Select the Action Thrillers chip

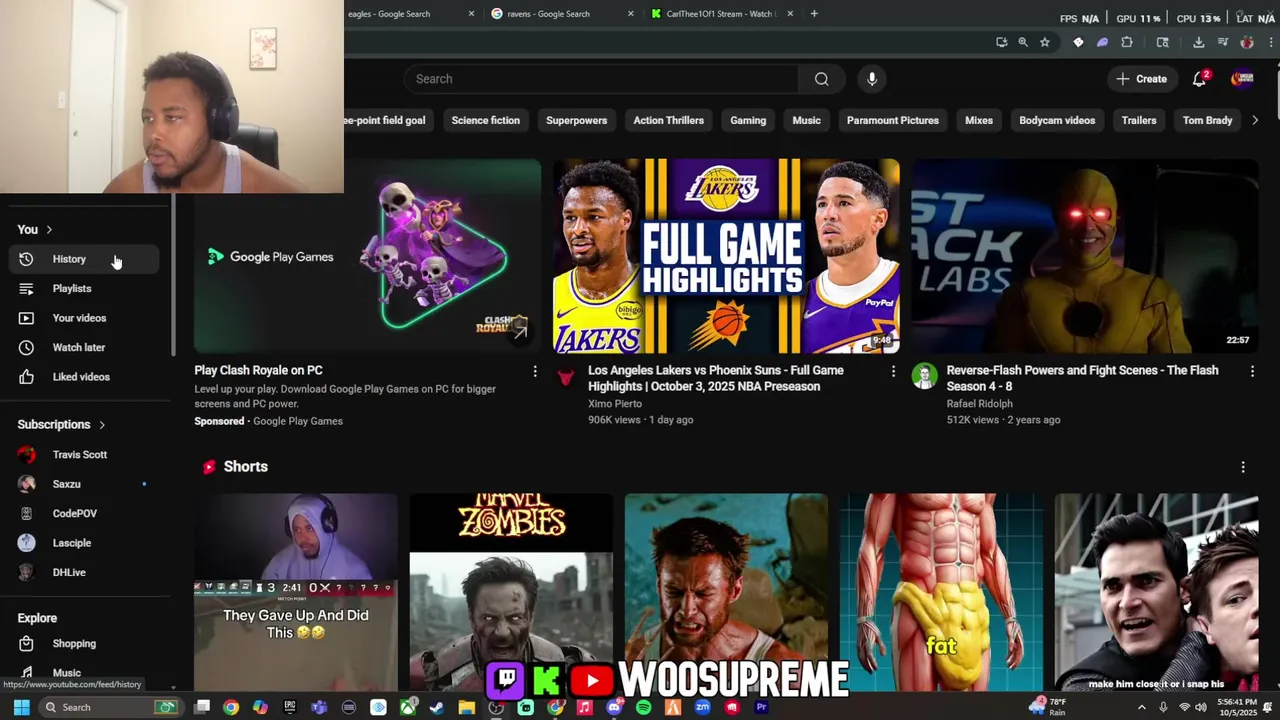click(x=668, y=120)
